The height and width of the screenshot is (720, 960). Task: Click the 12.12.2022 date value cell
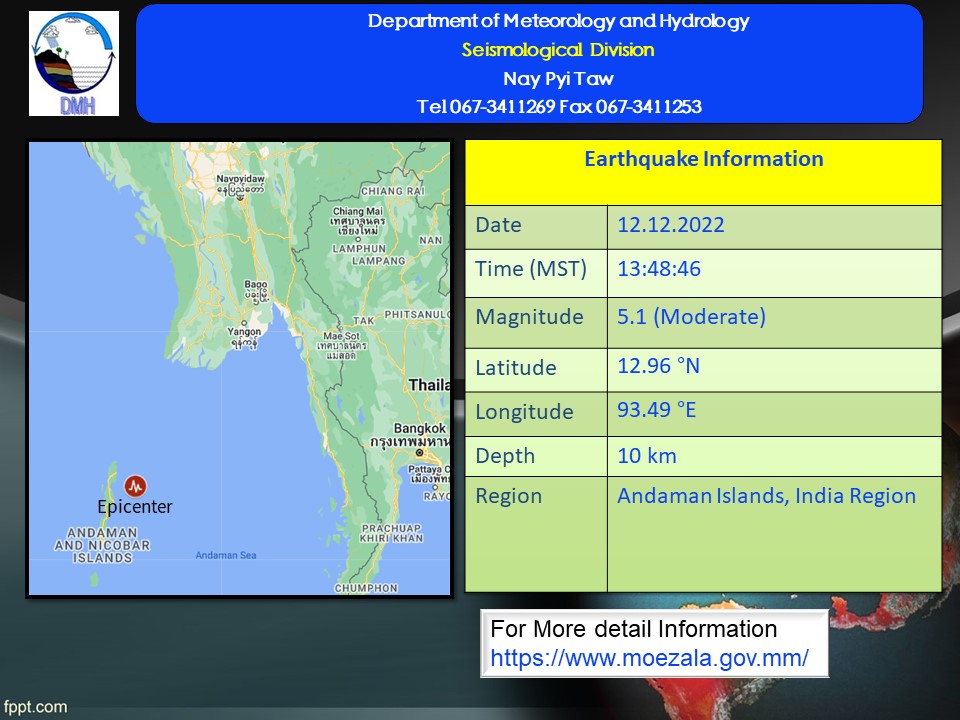point(671,225)
